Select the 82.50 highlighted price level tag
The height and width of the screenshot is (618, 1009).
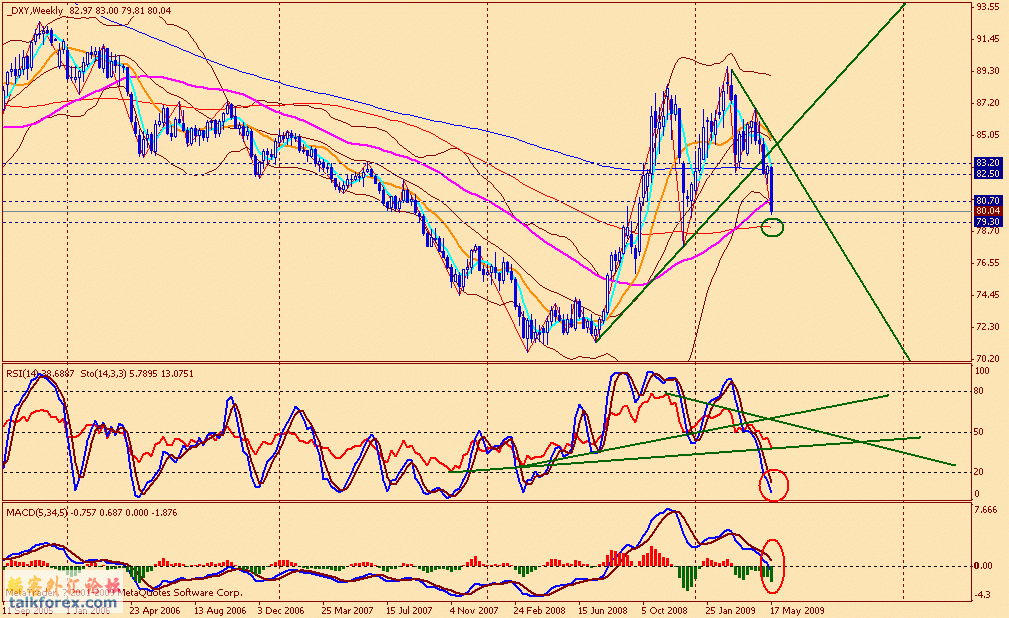[x=988, y=174]
